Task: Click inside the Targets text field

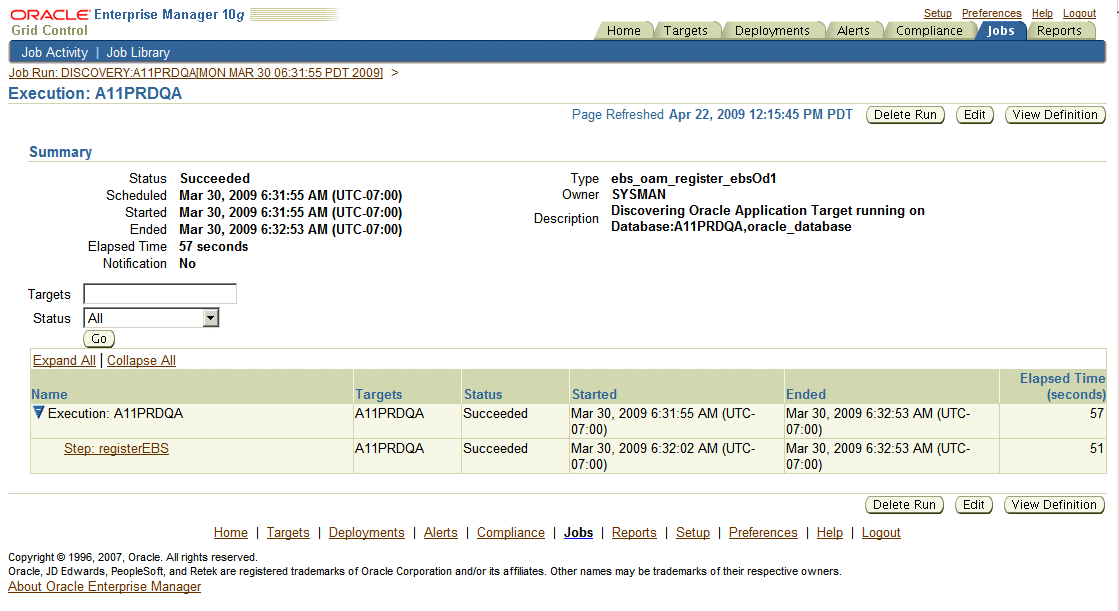Action: (159, 293)
